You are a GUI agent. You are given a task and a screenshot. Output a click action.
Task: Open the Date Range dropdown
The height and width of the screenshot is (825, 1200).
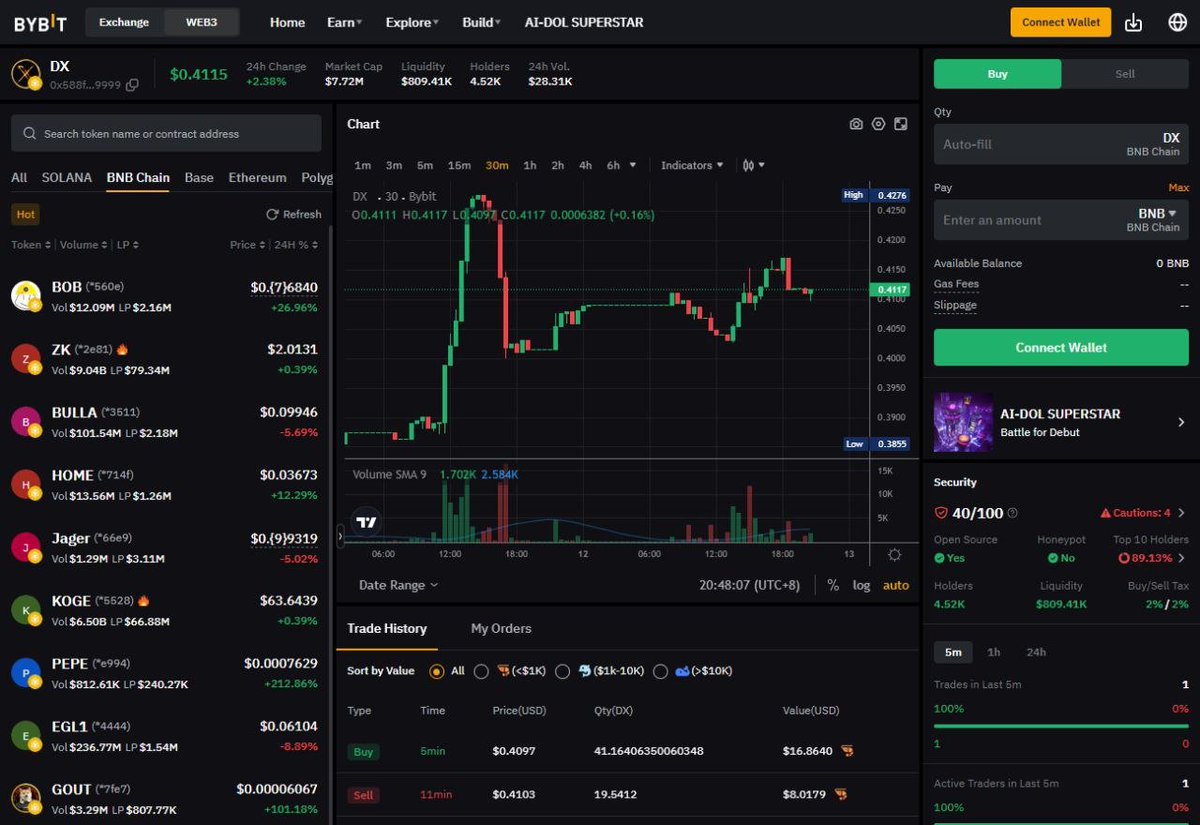click(x=398, y=585)
